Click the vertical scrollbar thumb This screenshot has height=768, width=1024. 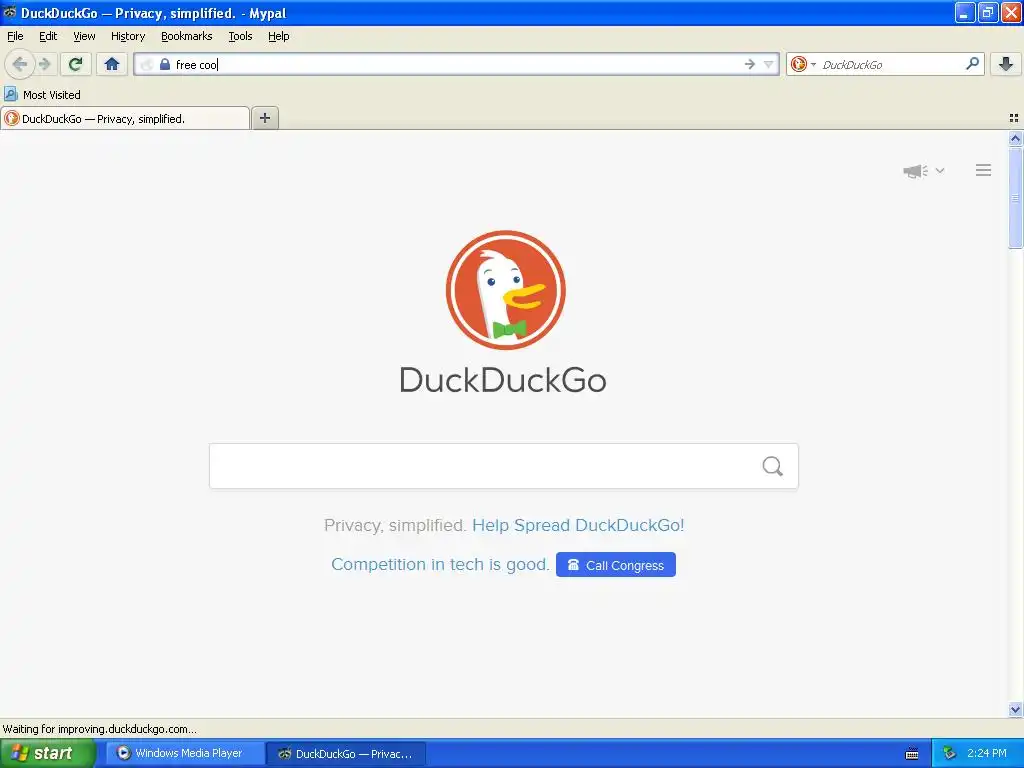1015,197
